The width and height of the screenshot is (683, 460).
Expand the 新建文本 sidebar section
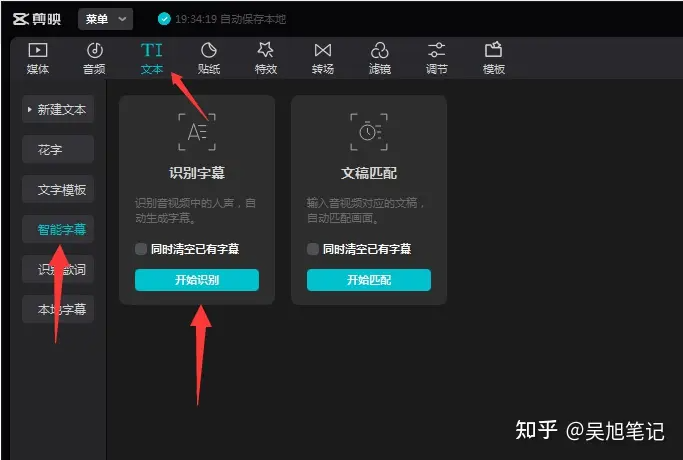(58, 110)
